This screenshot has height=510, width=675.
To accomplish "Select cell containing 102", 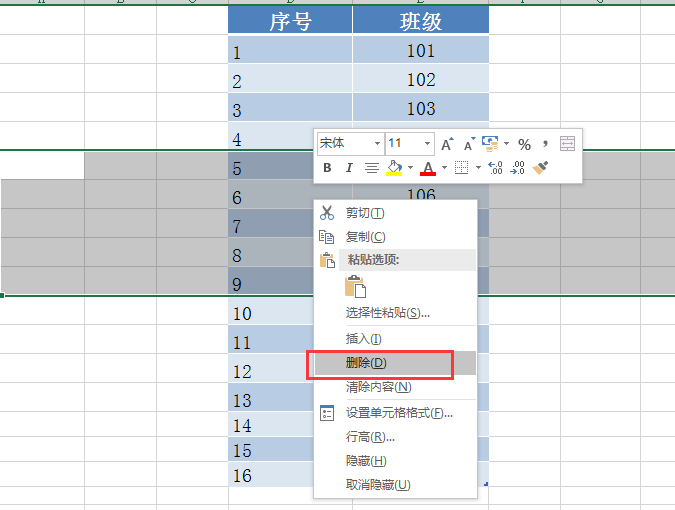I will [421, 78].
